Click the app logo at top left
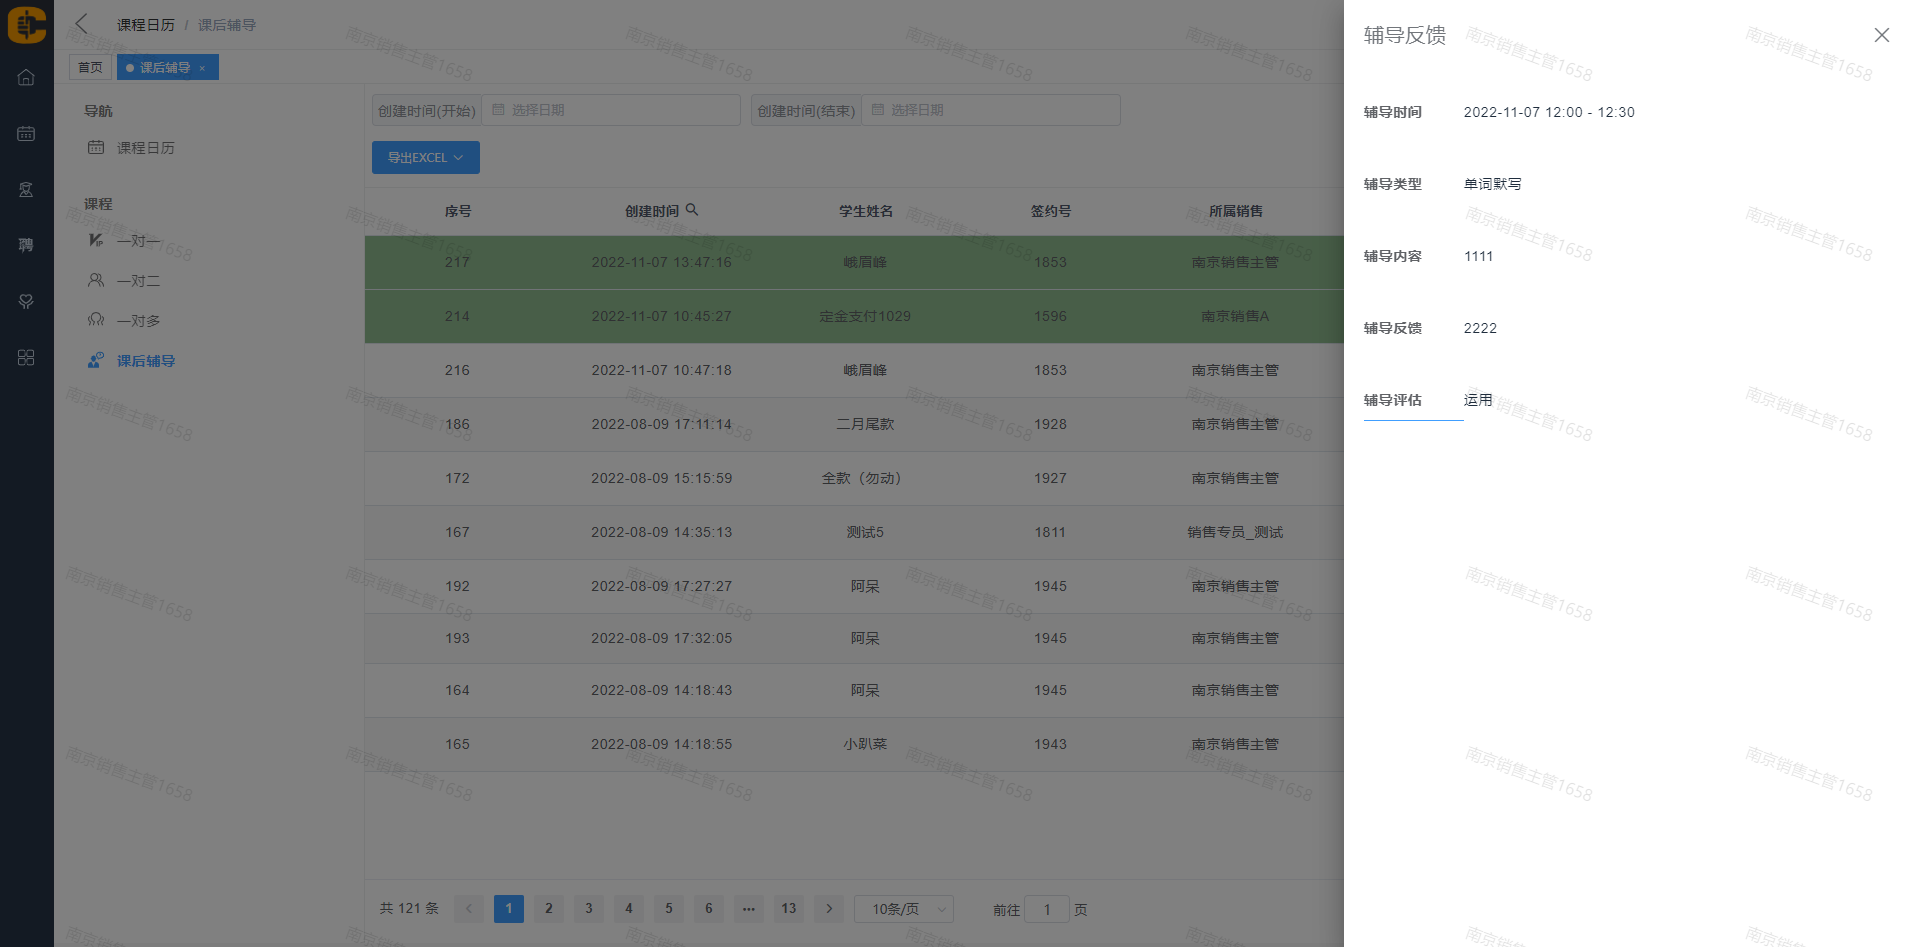 tap(27, 24)
